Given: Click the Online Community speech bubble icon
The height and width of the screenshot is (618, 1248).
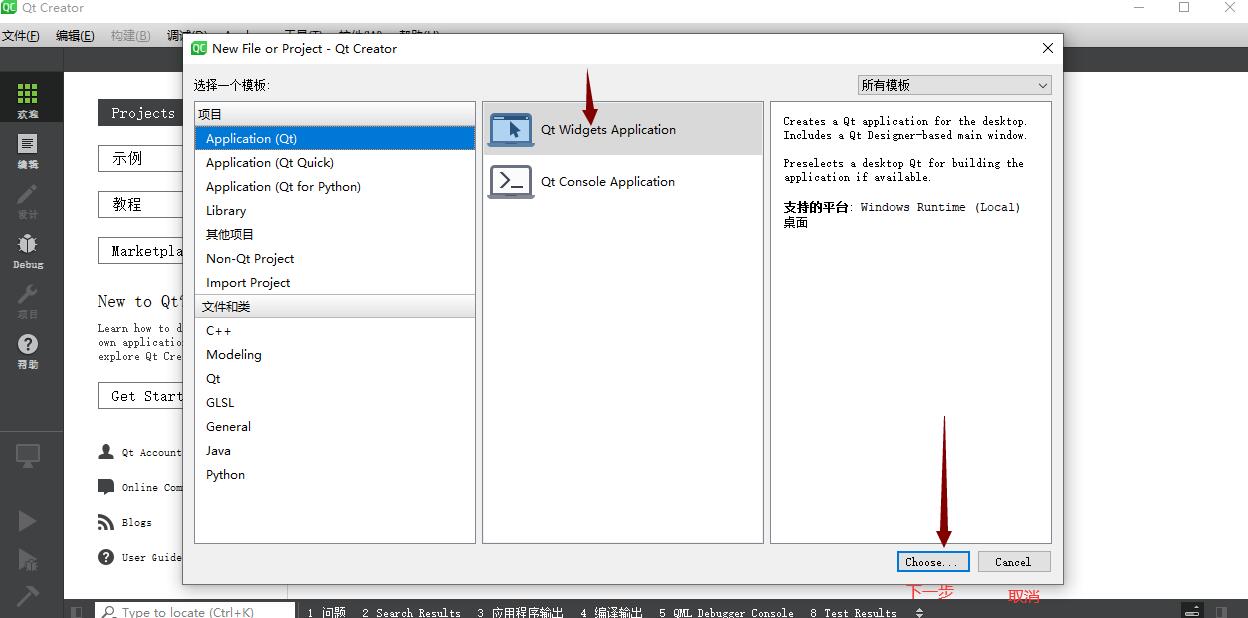Looking at the screenshot, I should [x=106, y=487].
